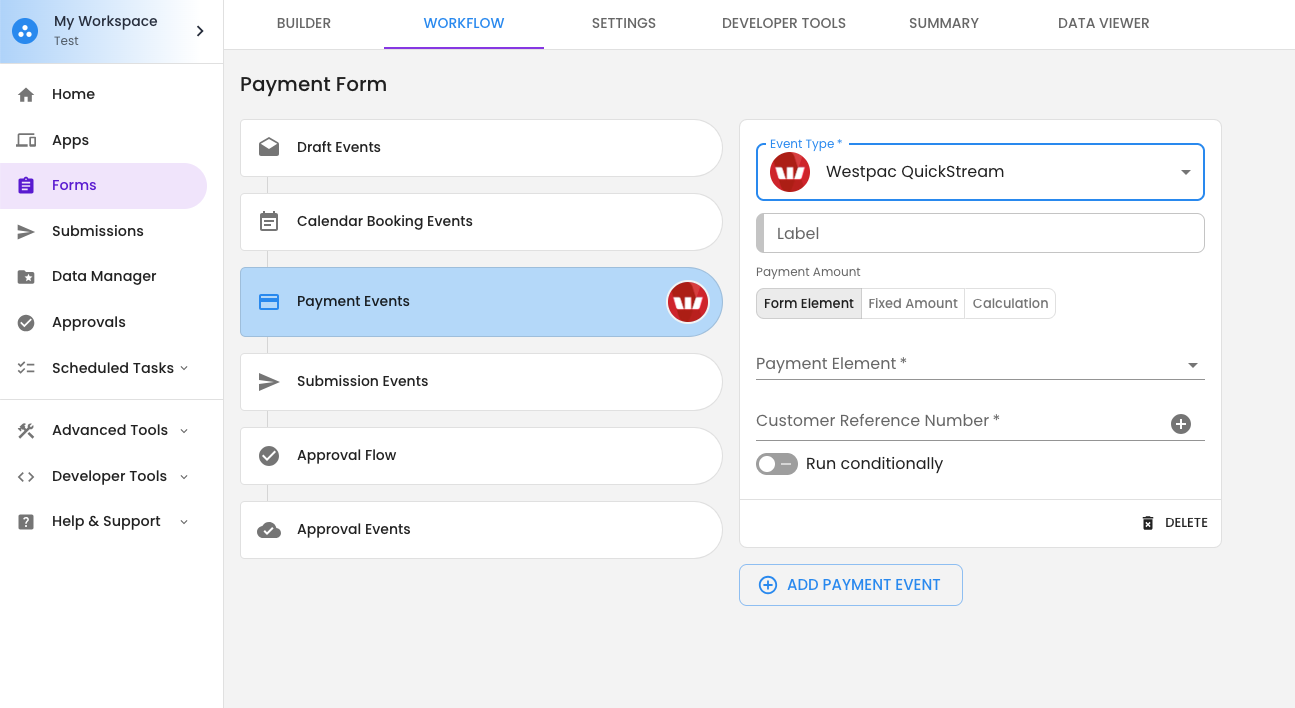The image size is (1295, 708).
Task: Open the DEVELOPER TOOLS top tab
Action: point(784,24)
